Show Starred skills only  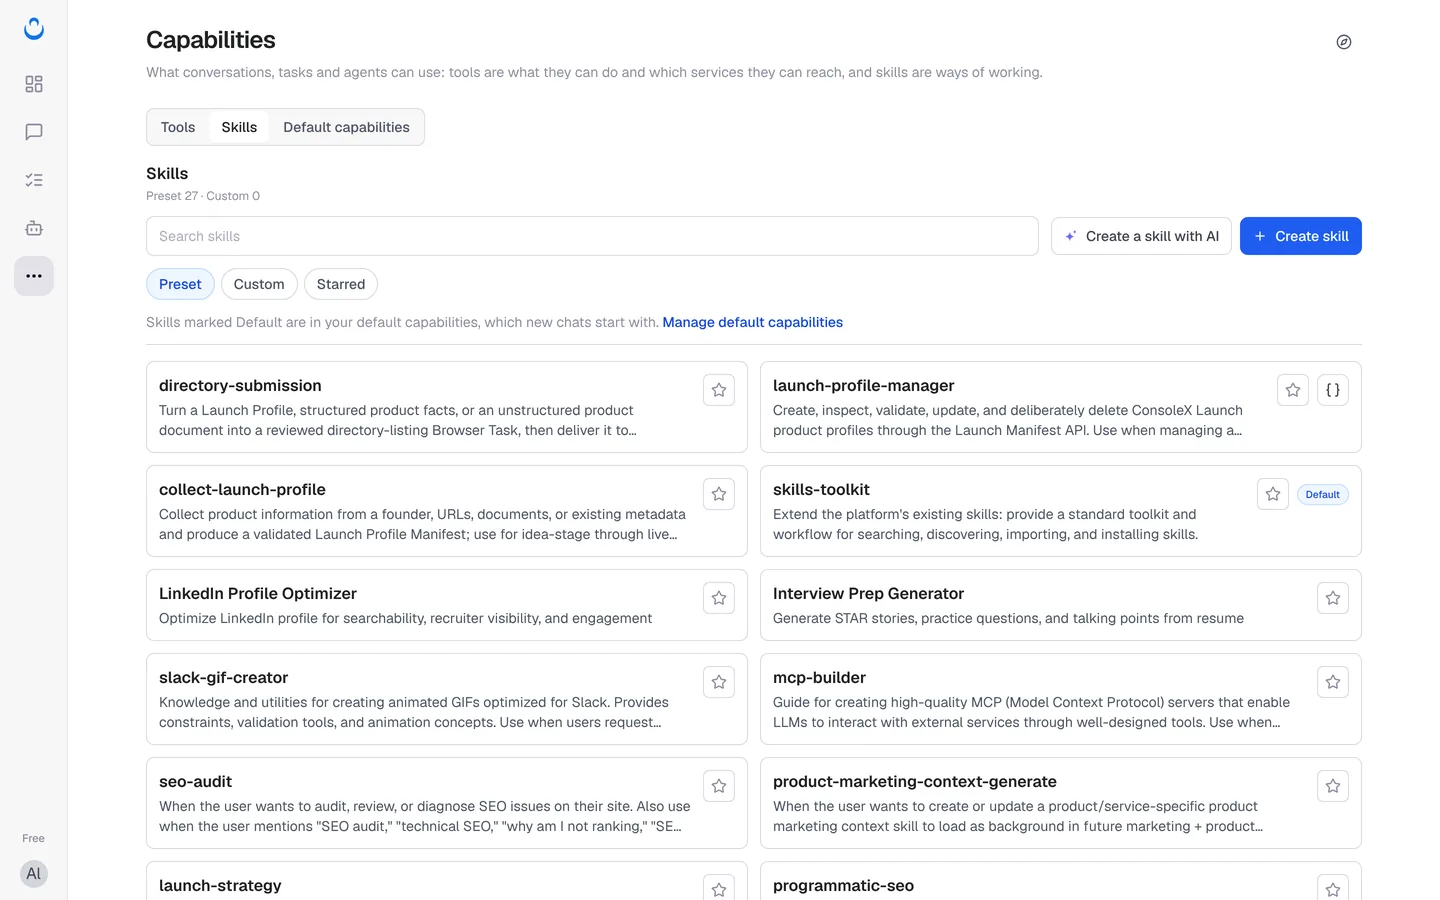(x=341, y=284)
